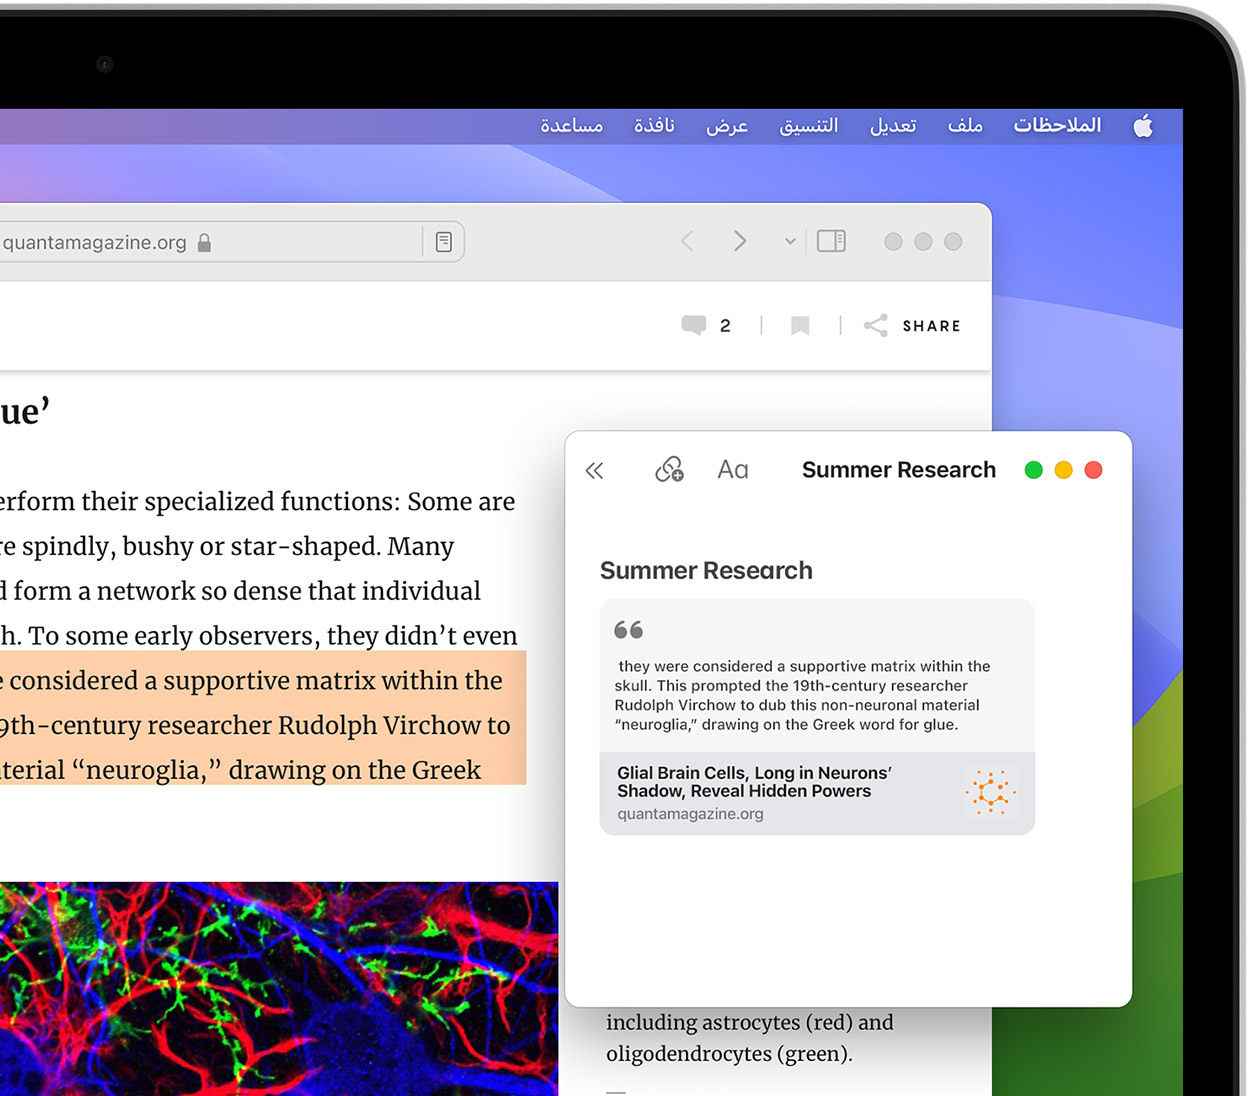Image resolution: width=1252 pixels, height=1096 pixels.
Task: Expand the sidebar dropdown chevron
Action: tap(790, 241)
